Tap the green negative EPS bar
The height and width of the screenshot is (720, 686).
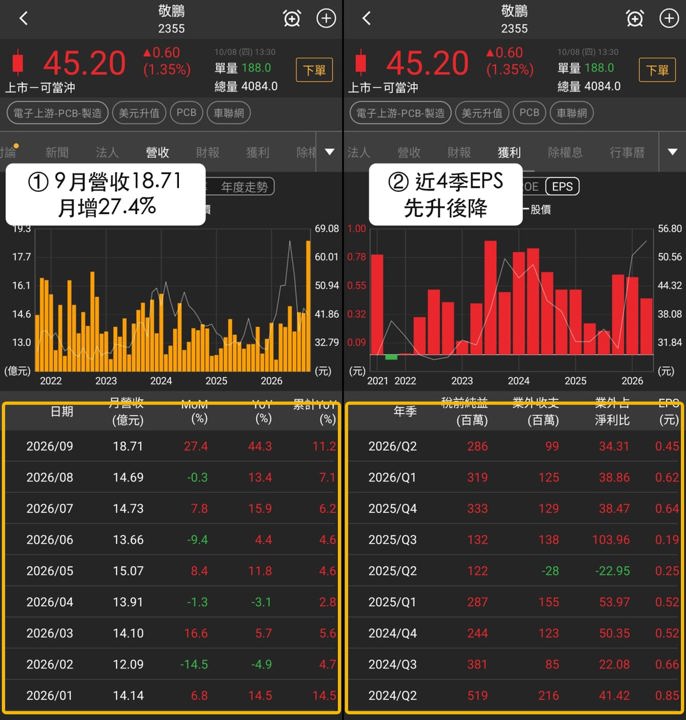(391, 357)
